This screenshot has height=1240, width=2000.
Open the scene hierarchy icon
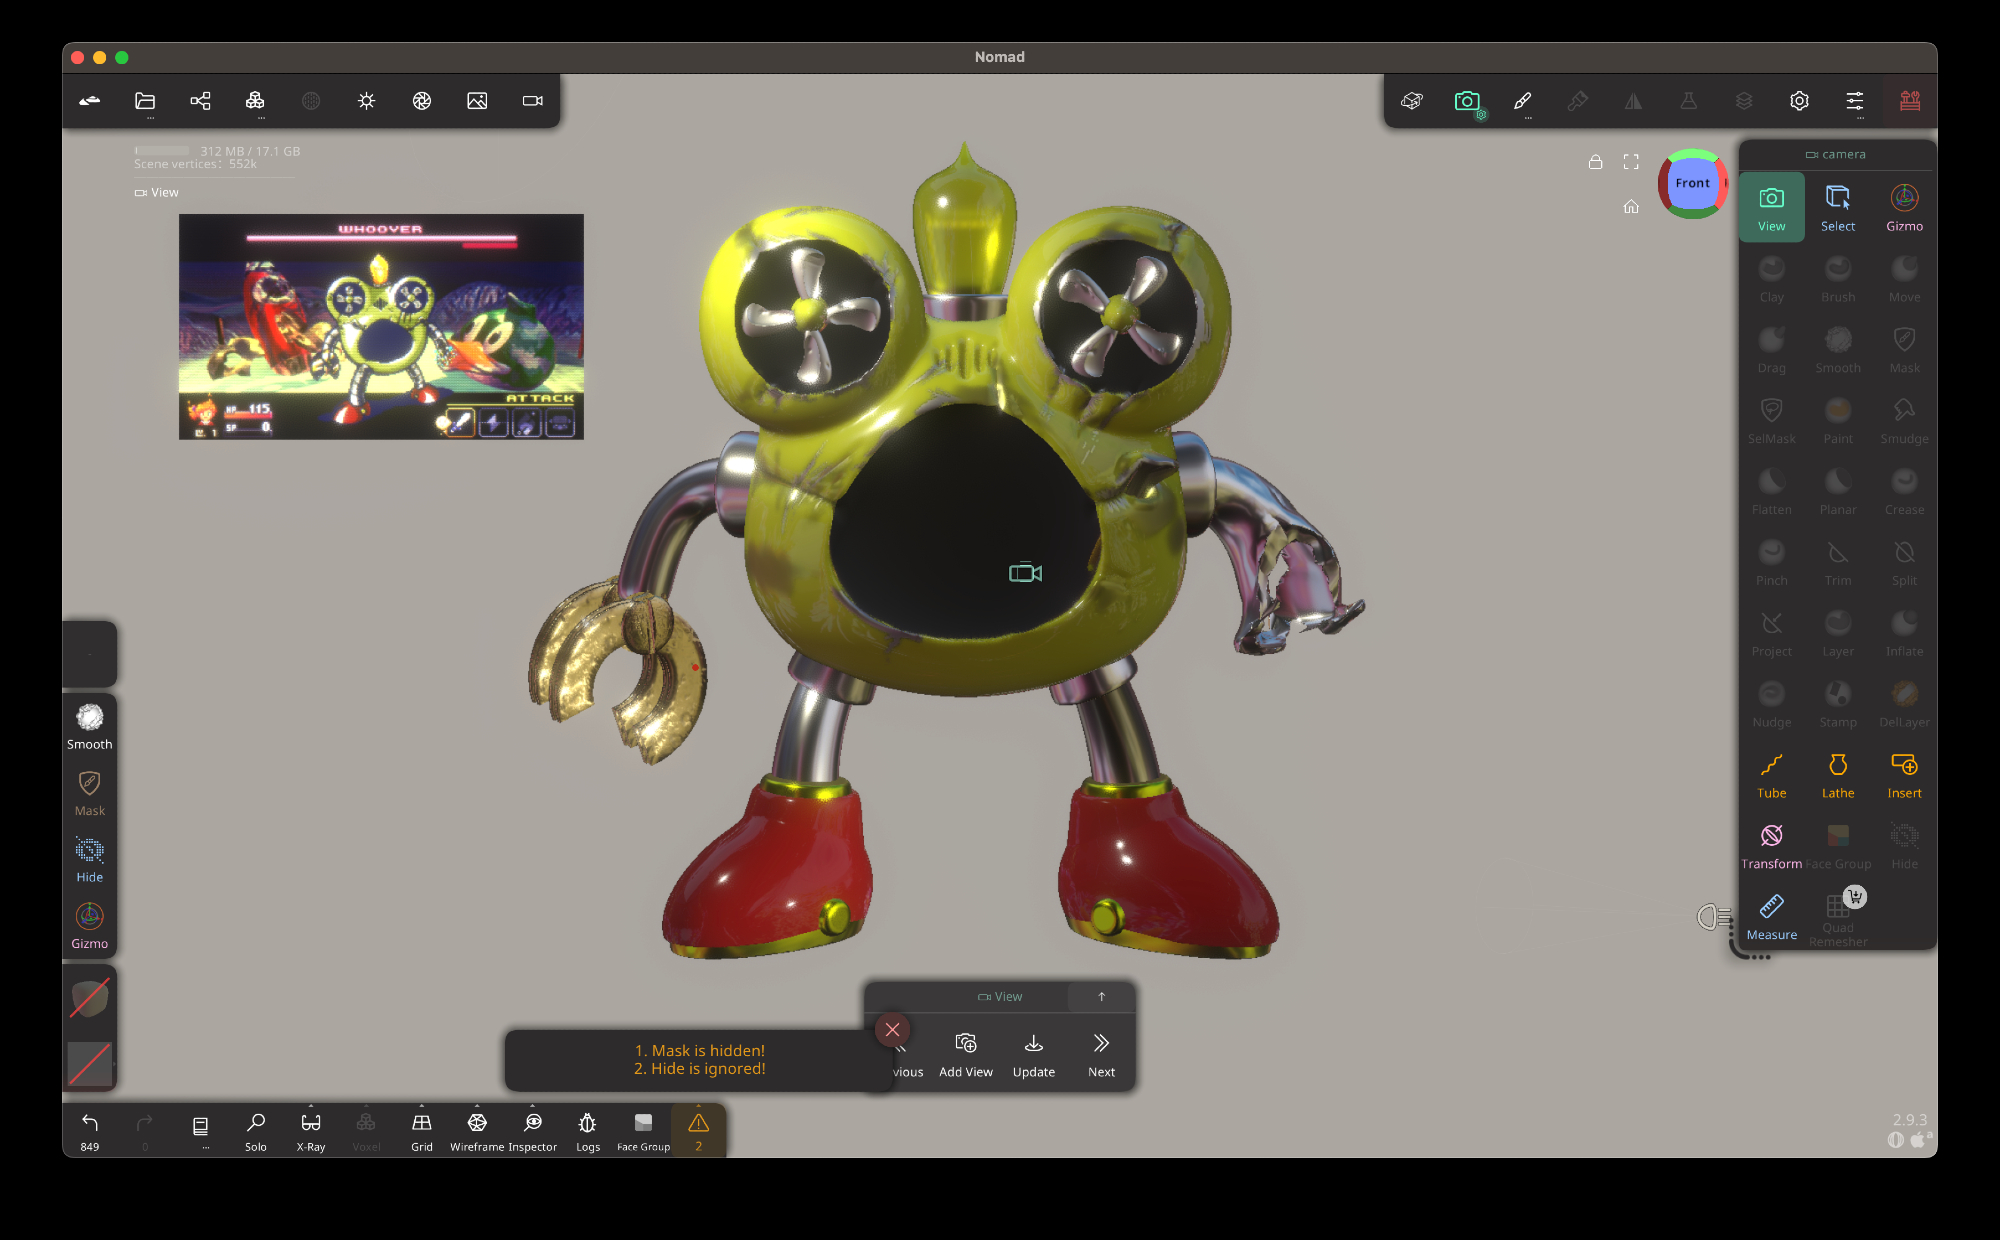tap(200, 101)
